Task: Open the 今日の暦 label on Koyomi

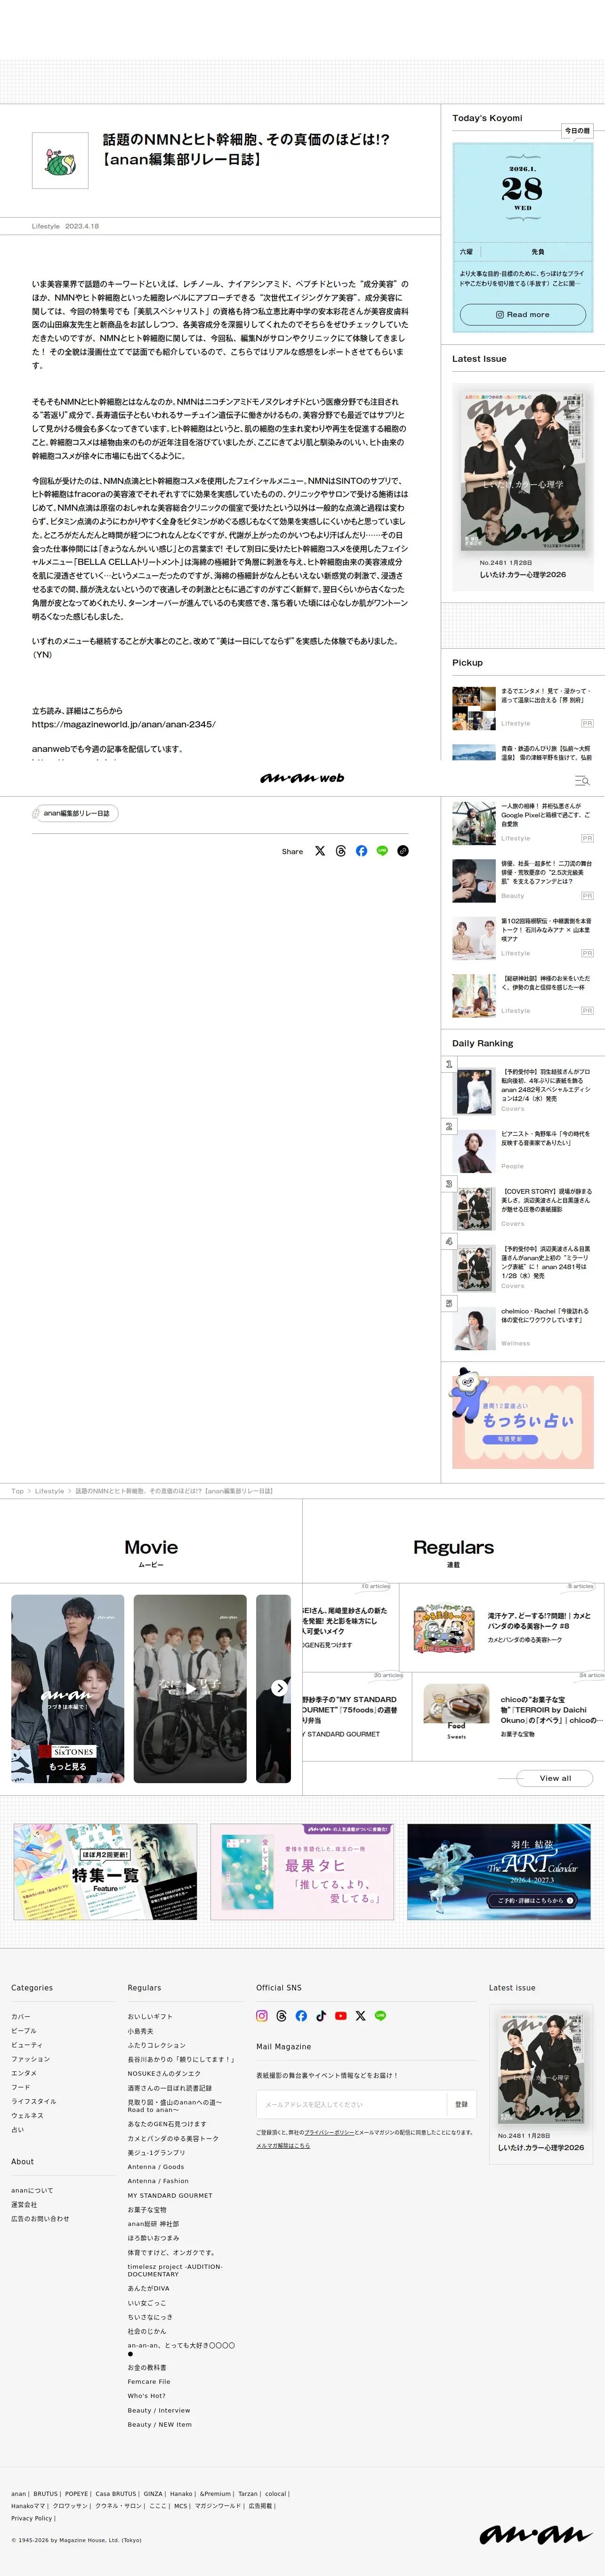Action: coord(578,131)
